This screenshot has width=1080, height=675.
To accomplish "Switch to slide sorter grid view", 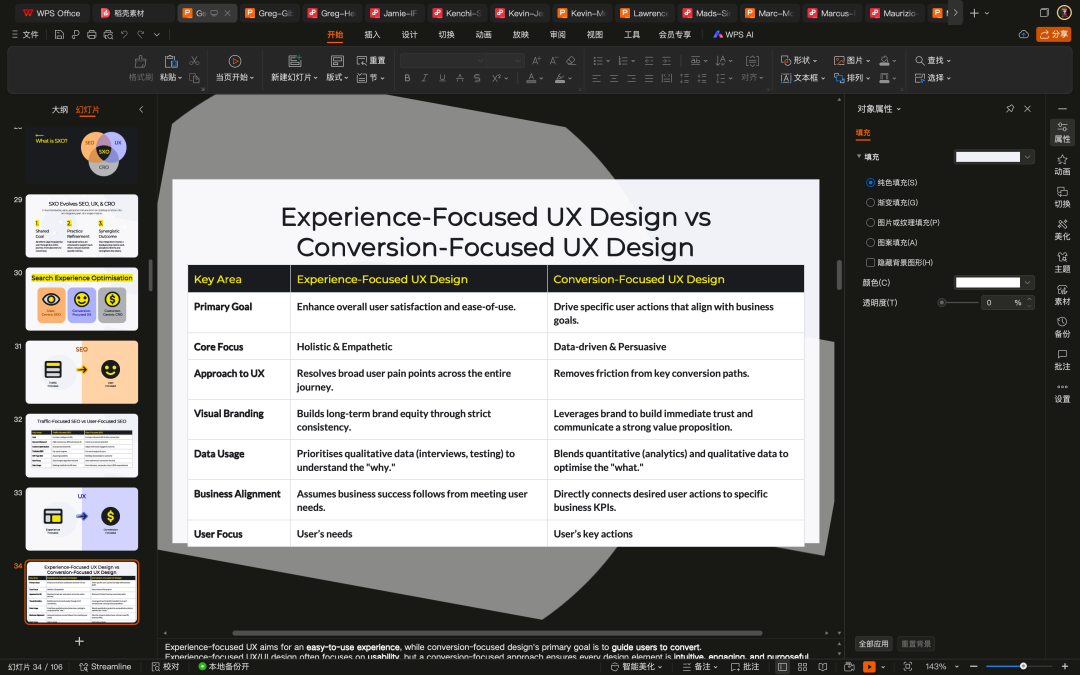I will [x=802, y=667].
